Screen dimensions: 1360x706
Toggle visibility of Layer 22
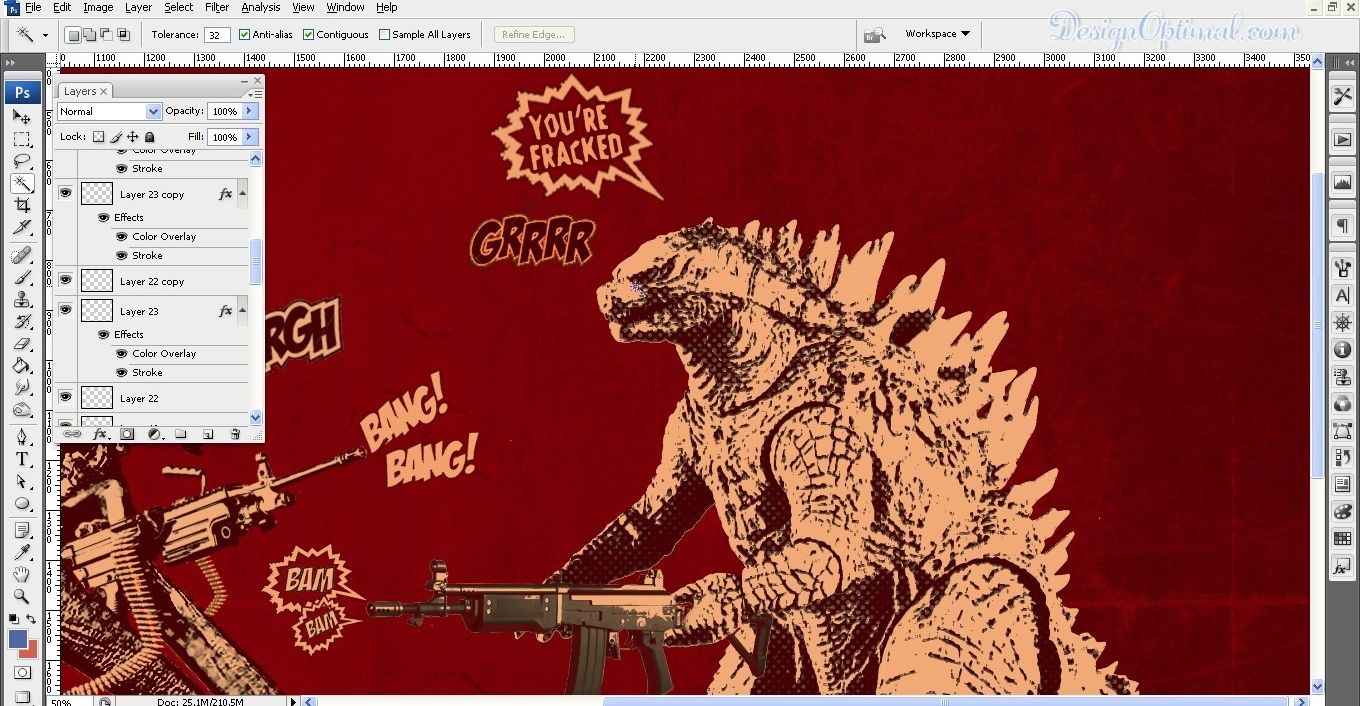[65, 398]
